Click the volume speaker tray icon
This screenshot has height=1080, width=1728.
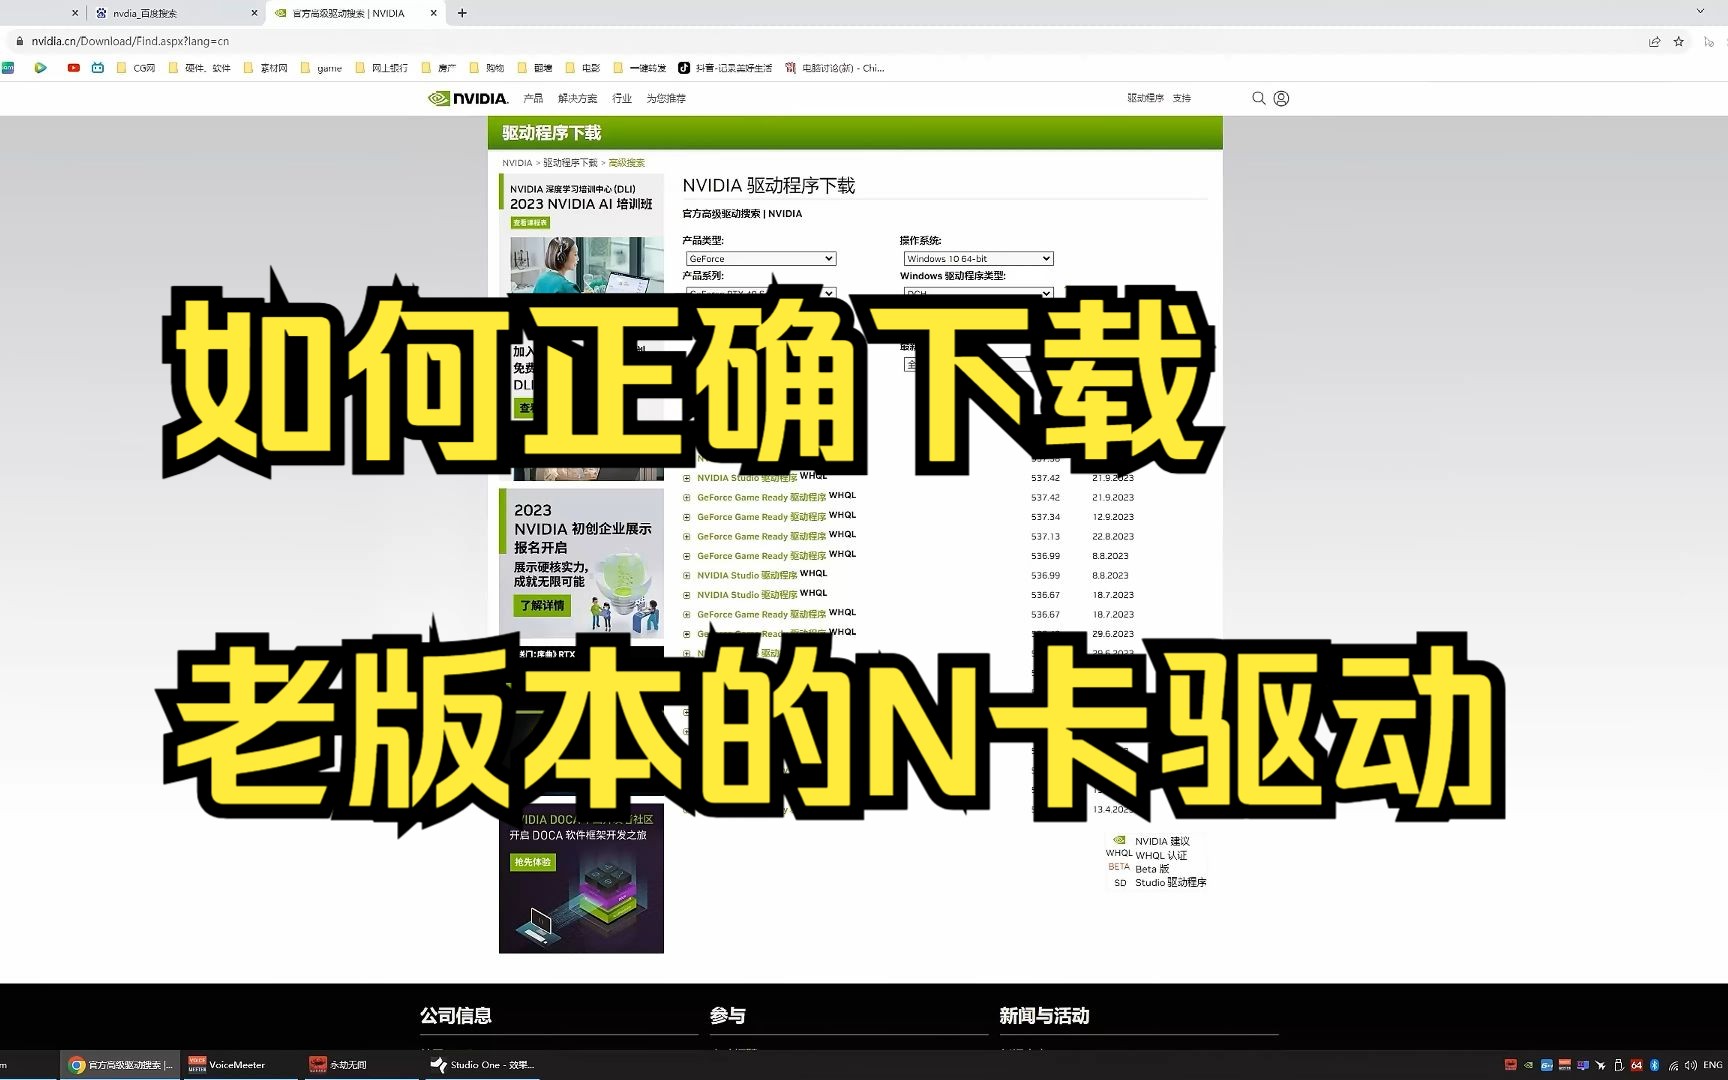(1690, 1065)
